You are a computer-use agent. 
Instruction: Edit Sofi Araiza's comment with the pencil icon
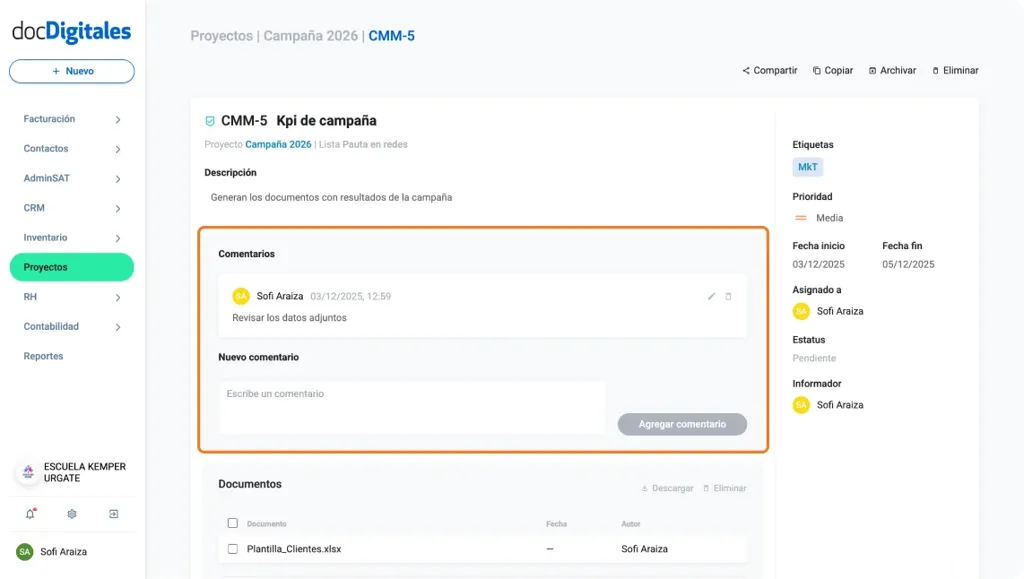click(x=711, y=296)
